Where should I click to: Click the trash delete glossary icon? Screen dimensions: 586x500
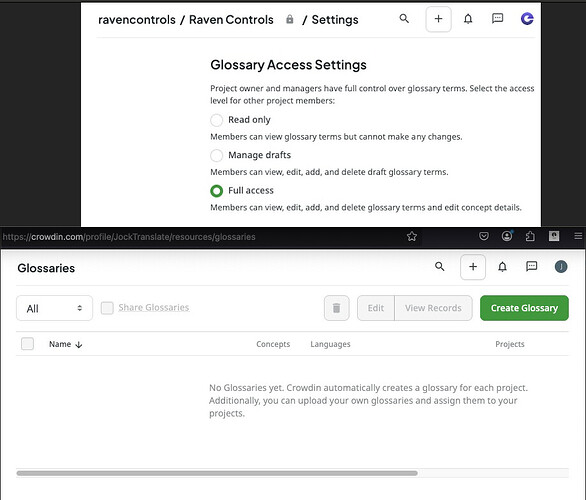click(x=336, y=308)
